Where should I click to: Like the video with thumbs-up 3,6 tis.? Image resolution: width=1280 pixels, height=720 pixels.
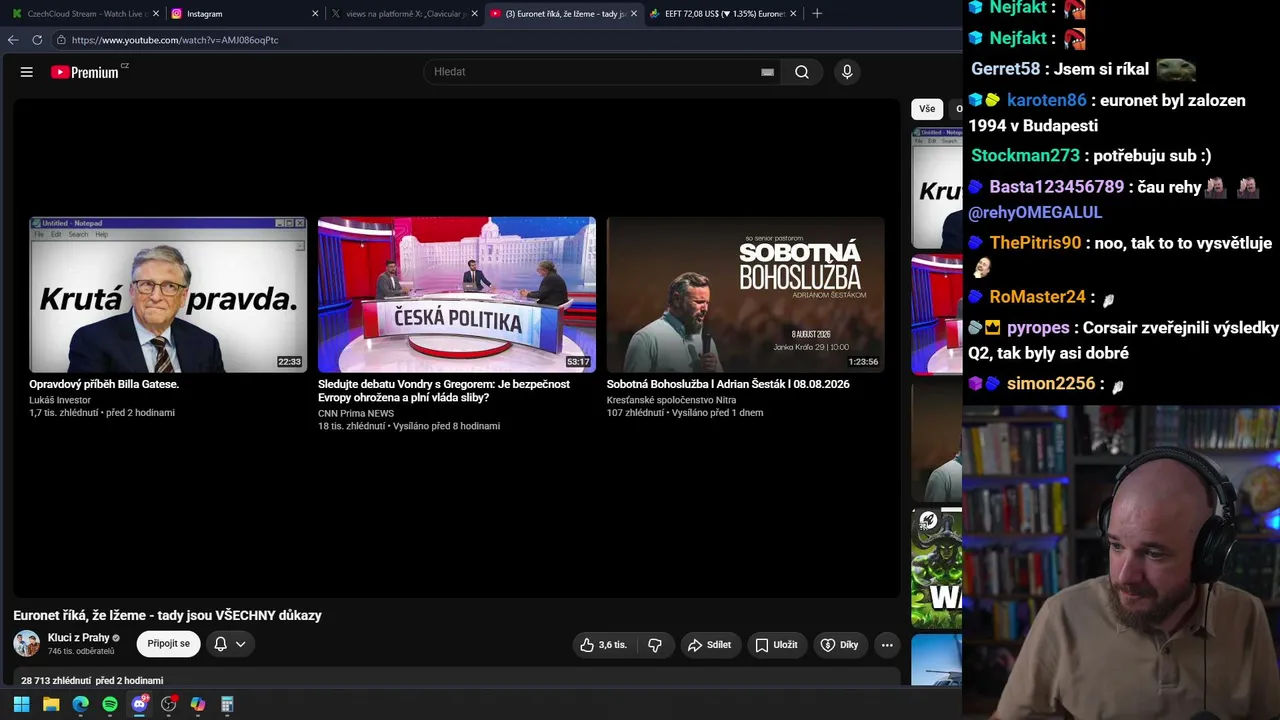603,645
